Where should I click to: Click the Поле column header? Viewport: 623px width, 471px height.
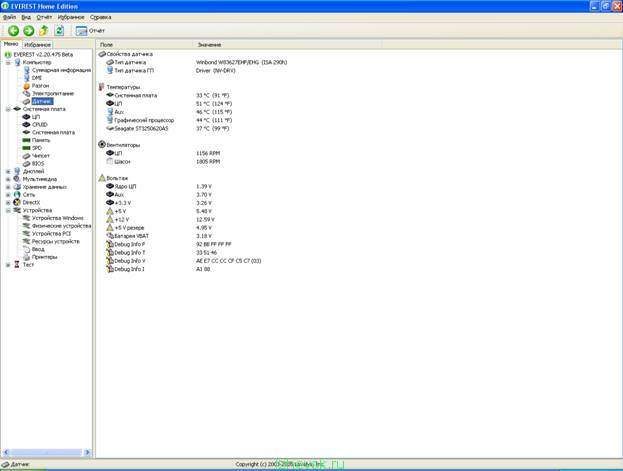coord(145,45)
